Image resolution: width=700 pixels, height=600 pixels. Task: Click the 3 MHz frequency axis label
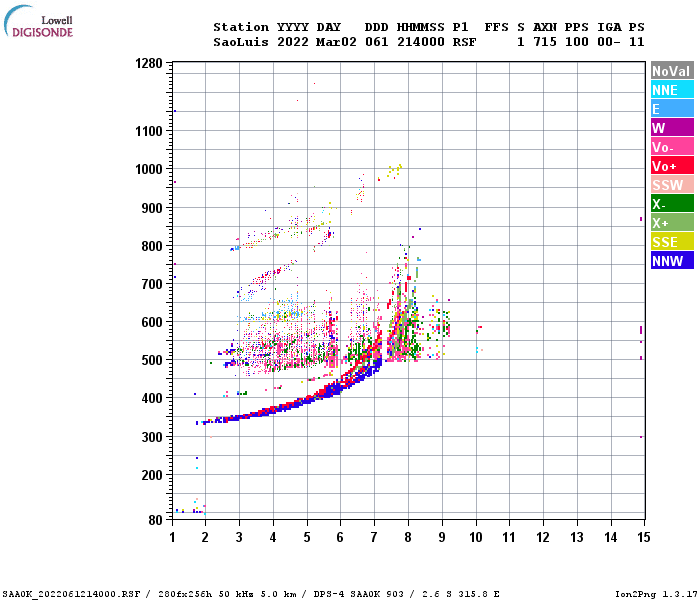click(239, 537)
